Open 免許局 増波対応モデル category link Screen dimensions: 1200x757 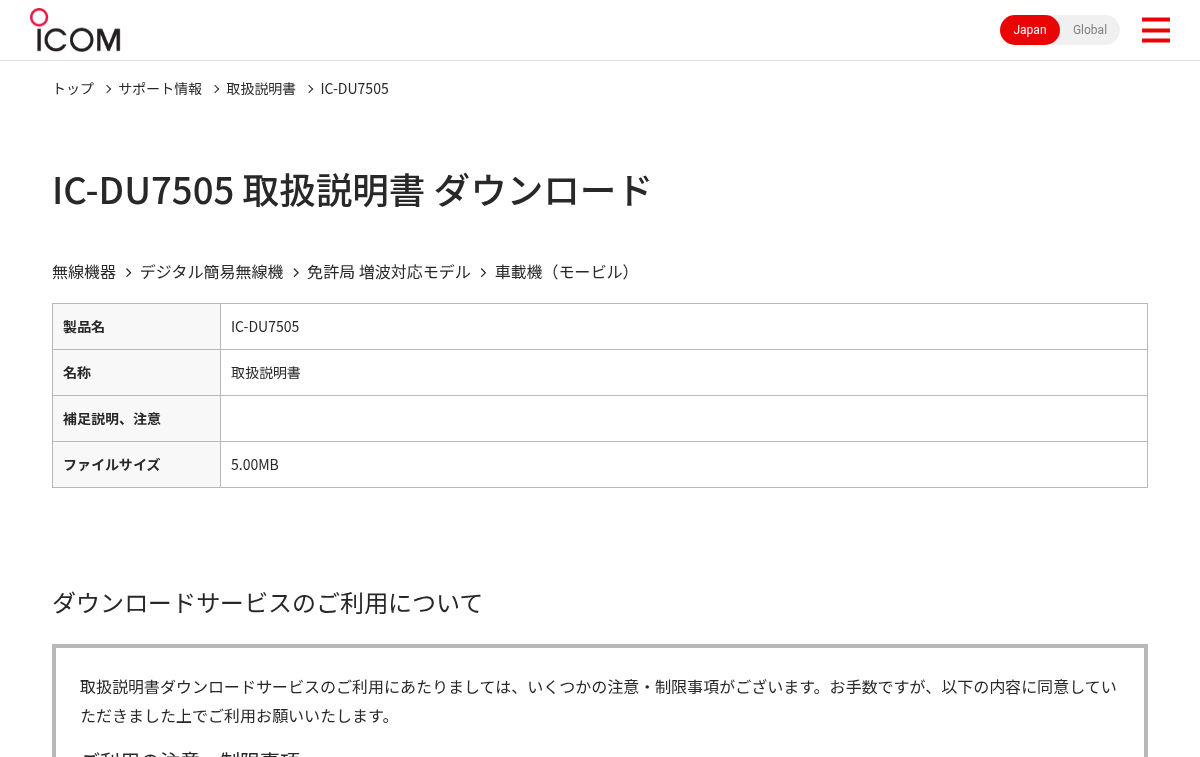[388, 272]
